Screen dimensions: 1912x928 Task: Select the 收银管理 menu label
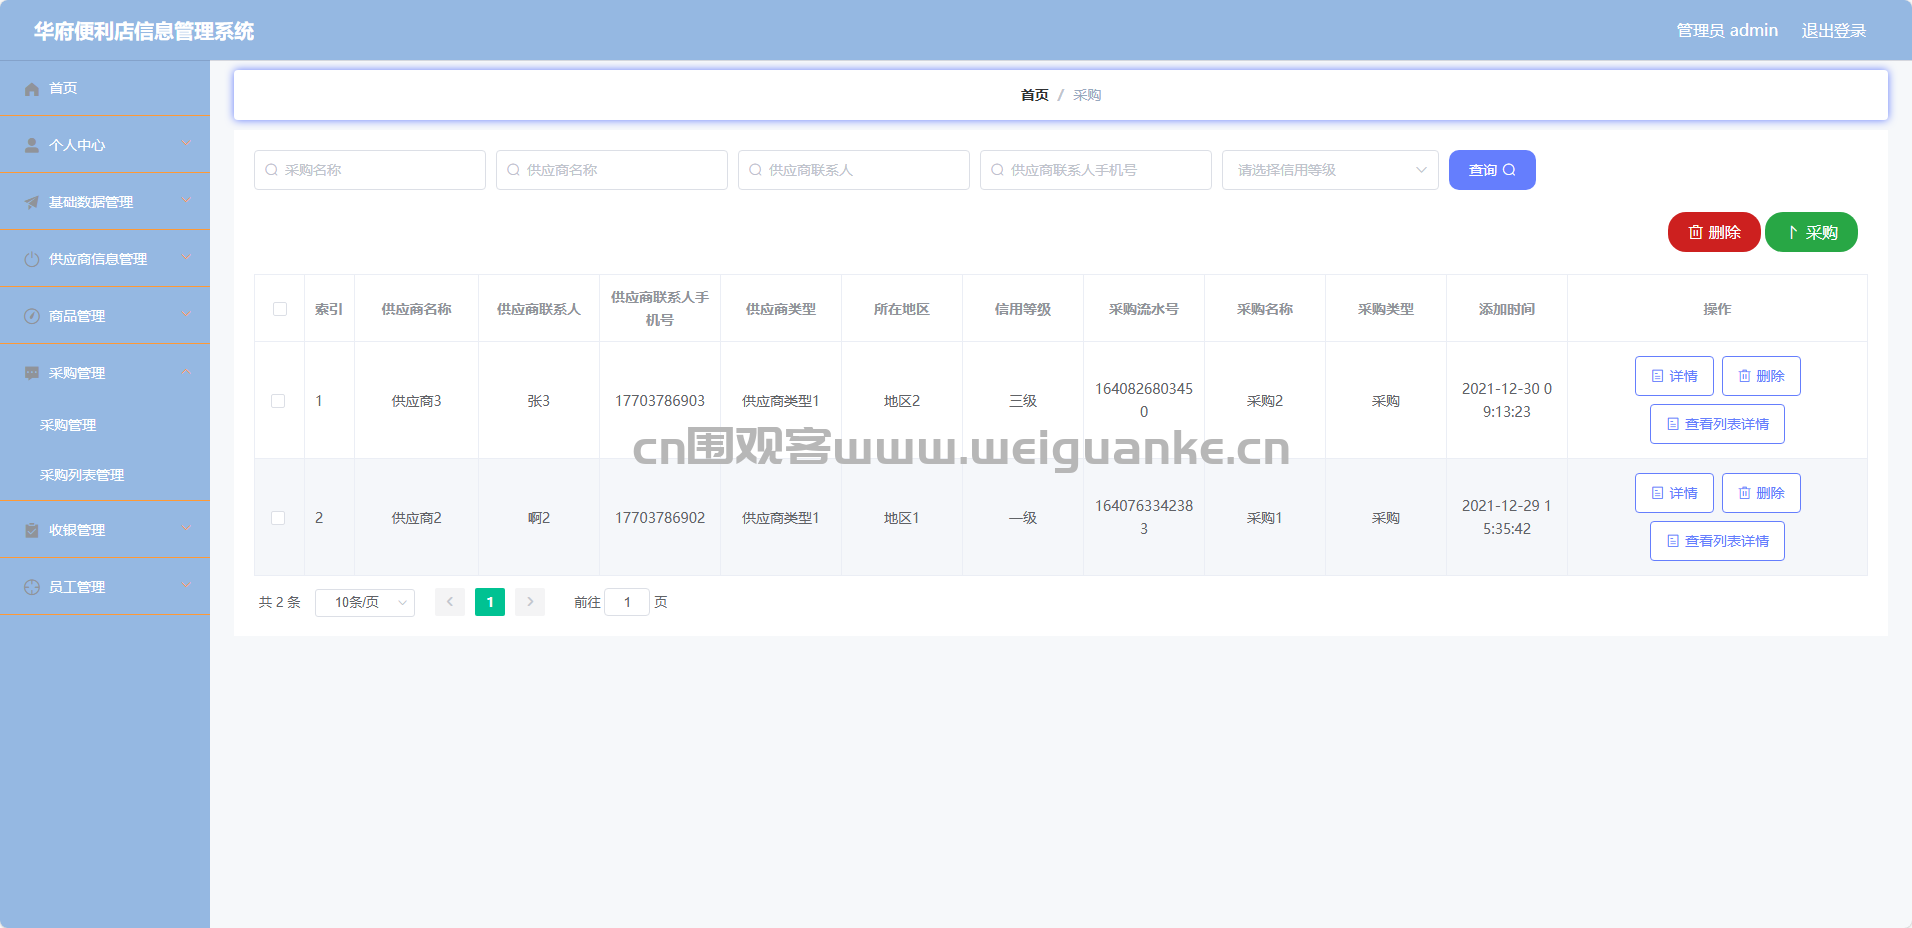(77, 530)
